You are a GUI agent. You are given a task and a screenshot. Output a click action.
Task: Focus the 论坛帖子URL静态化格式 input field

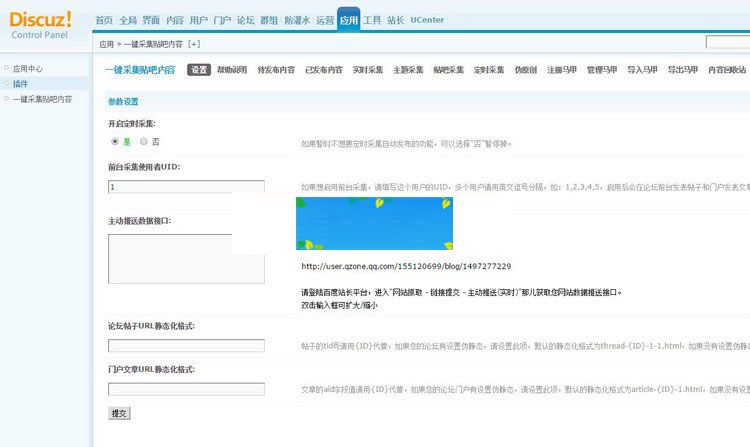tap(186, 346)
